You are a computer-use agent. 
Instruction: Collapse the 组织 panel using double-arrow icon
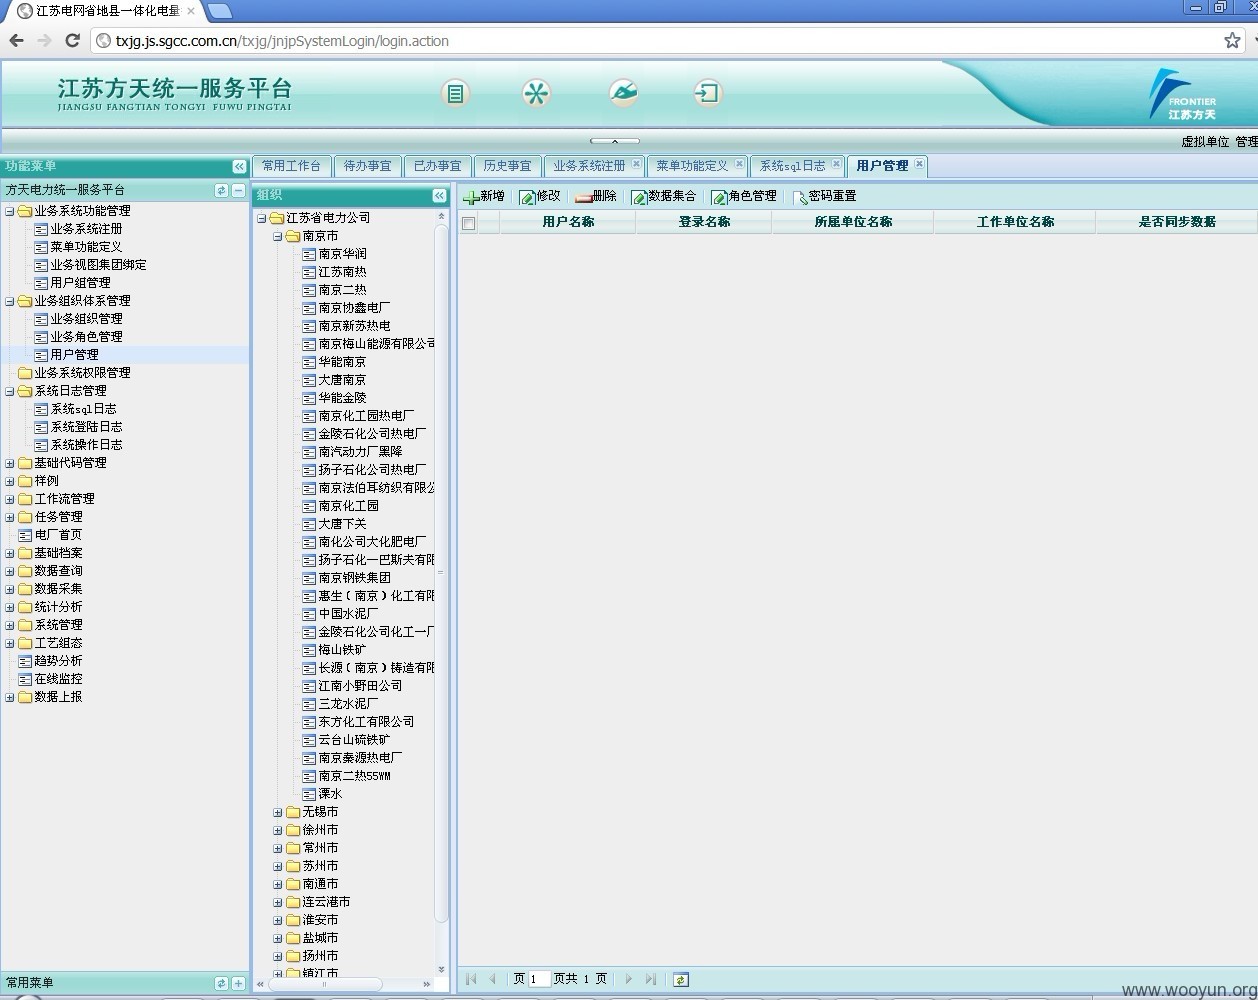click(x=439, y=196)
